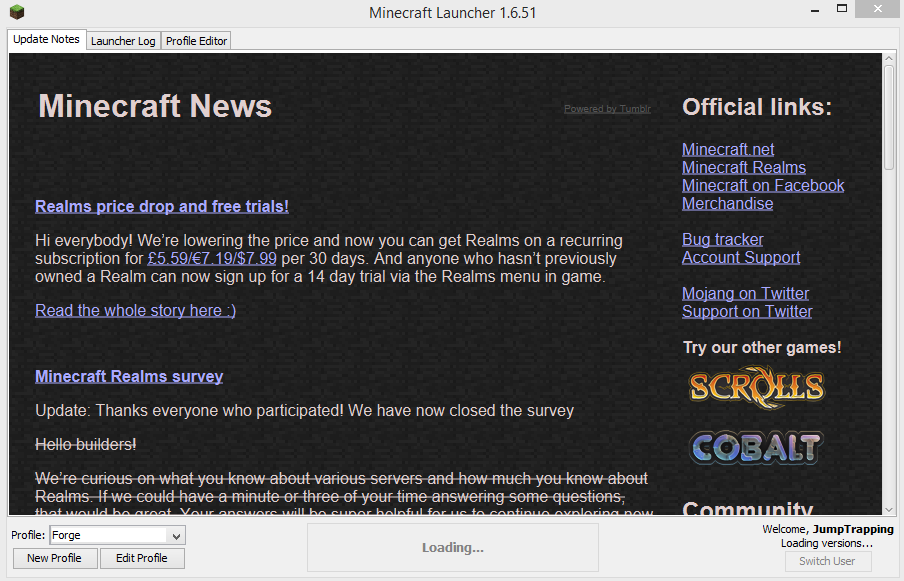Click the Welcome, JumpTrapping text

(828, 529)
